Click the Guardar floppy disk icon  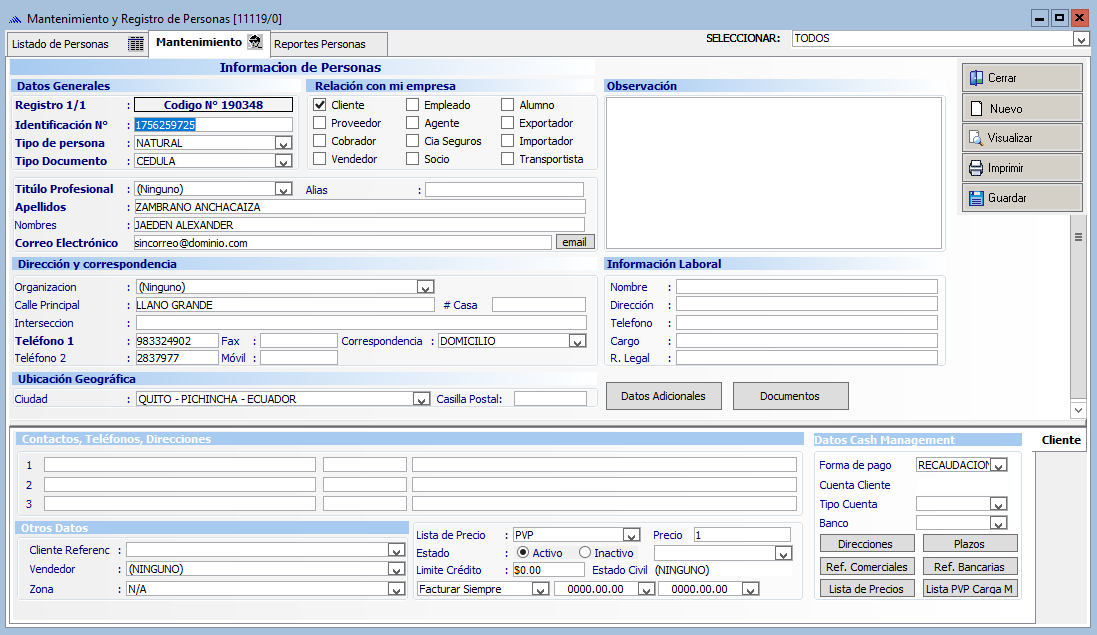[976, 198]
